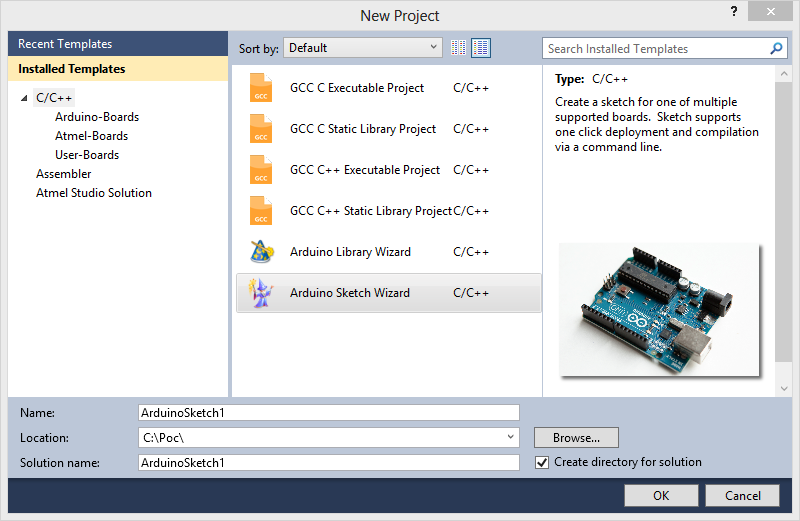Screen dimensions: 800x521
Task: Collapse the C/C++ tree node arrow
Action: point(24,98)
